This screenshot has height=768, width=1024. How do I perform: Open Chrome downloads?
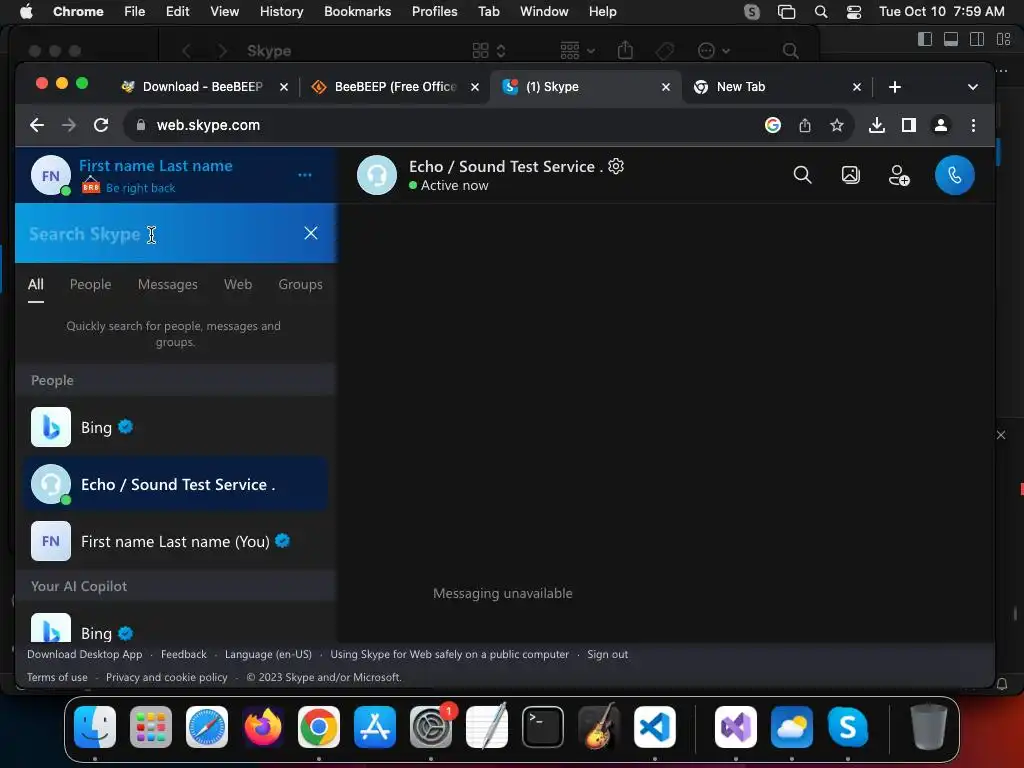point(876,125)
